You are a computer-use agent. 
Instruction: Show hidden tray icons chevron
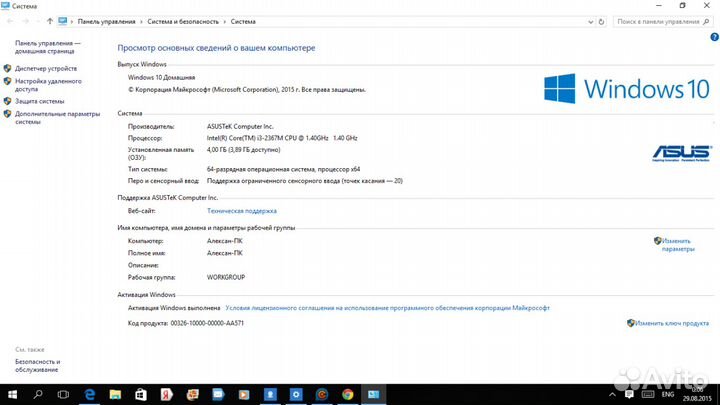pos(612,394)
